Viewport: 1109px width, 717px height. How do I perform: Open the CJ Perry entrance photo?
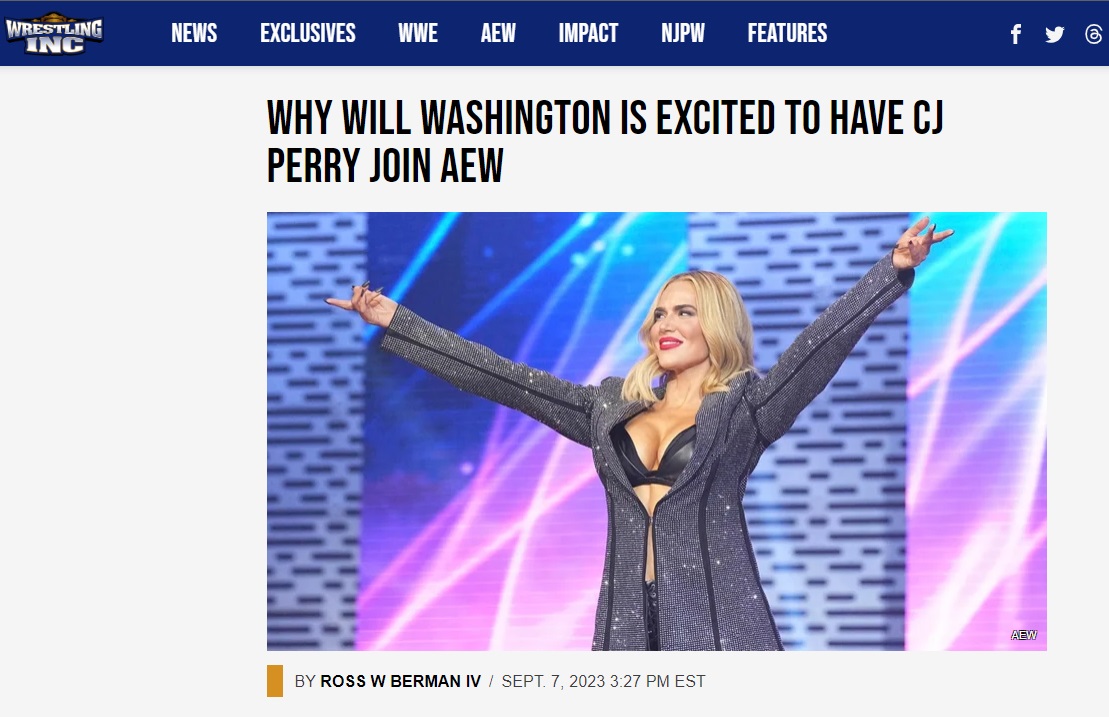[656, 431]
